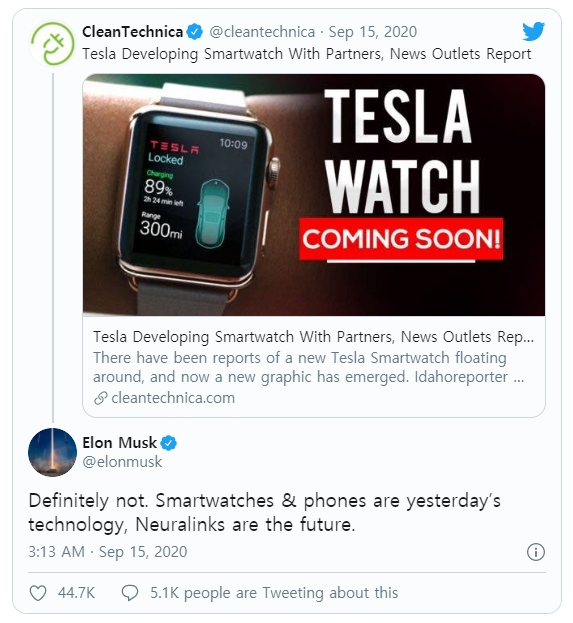The width and height of the screenshot is (573, 623).
Task: Open replies via speech bubble icon
Action: pyautogui.click(x=130, y=593)
